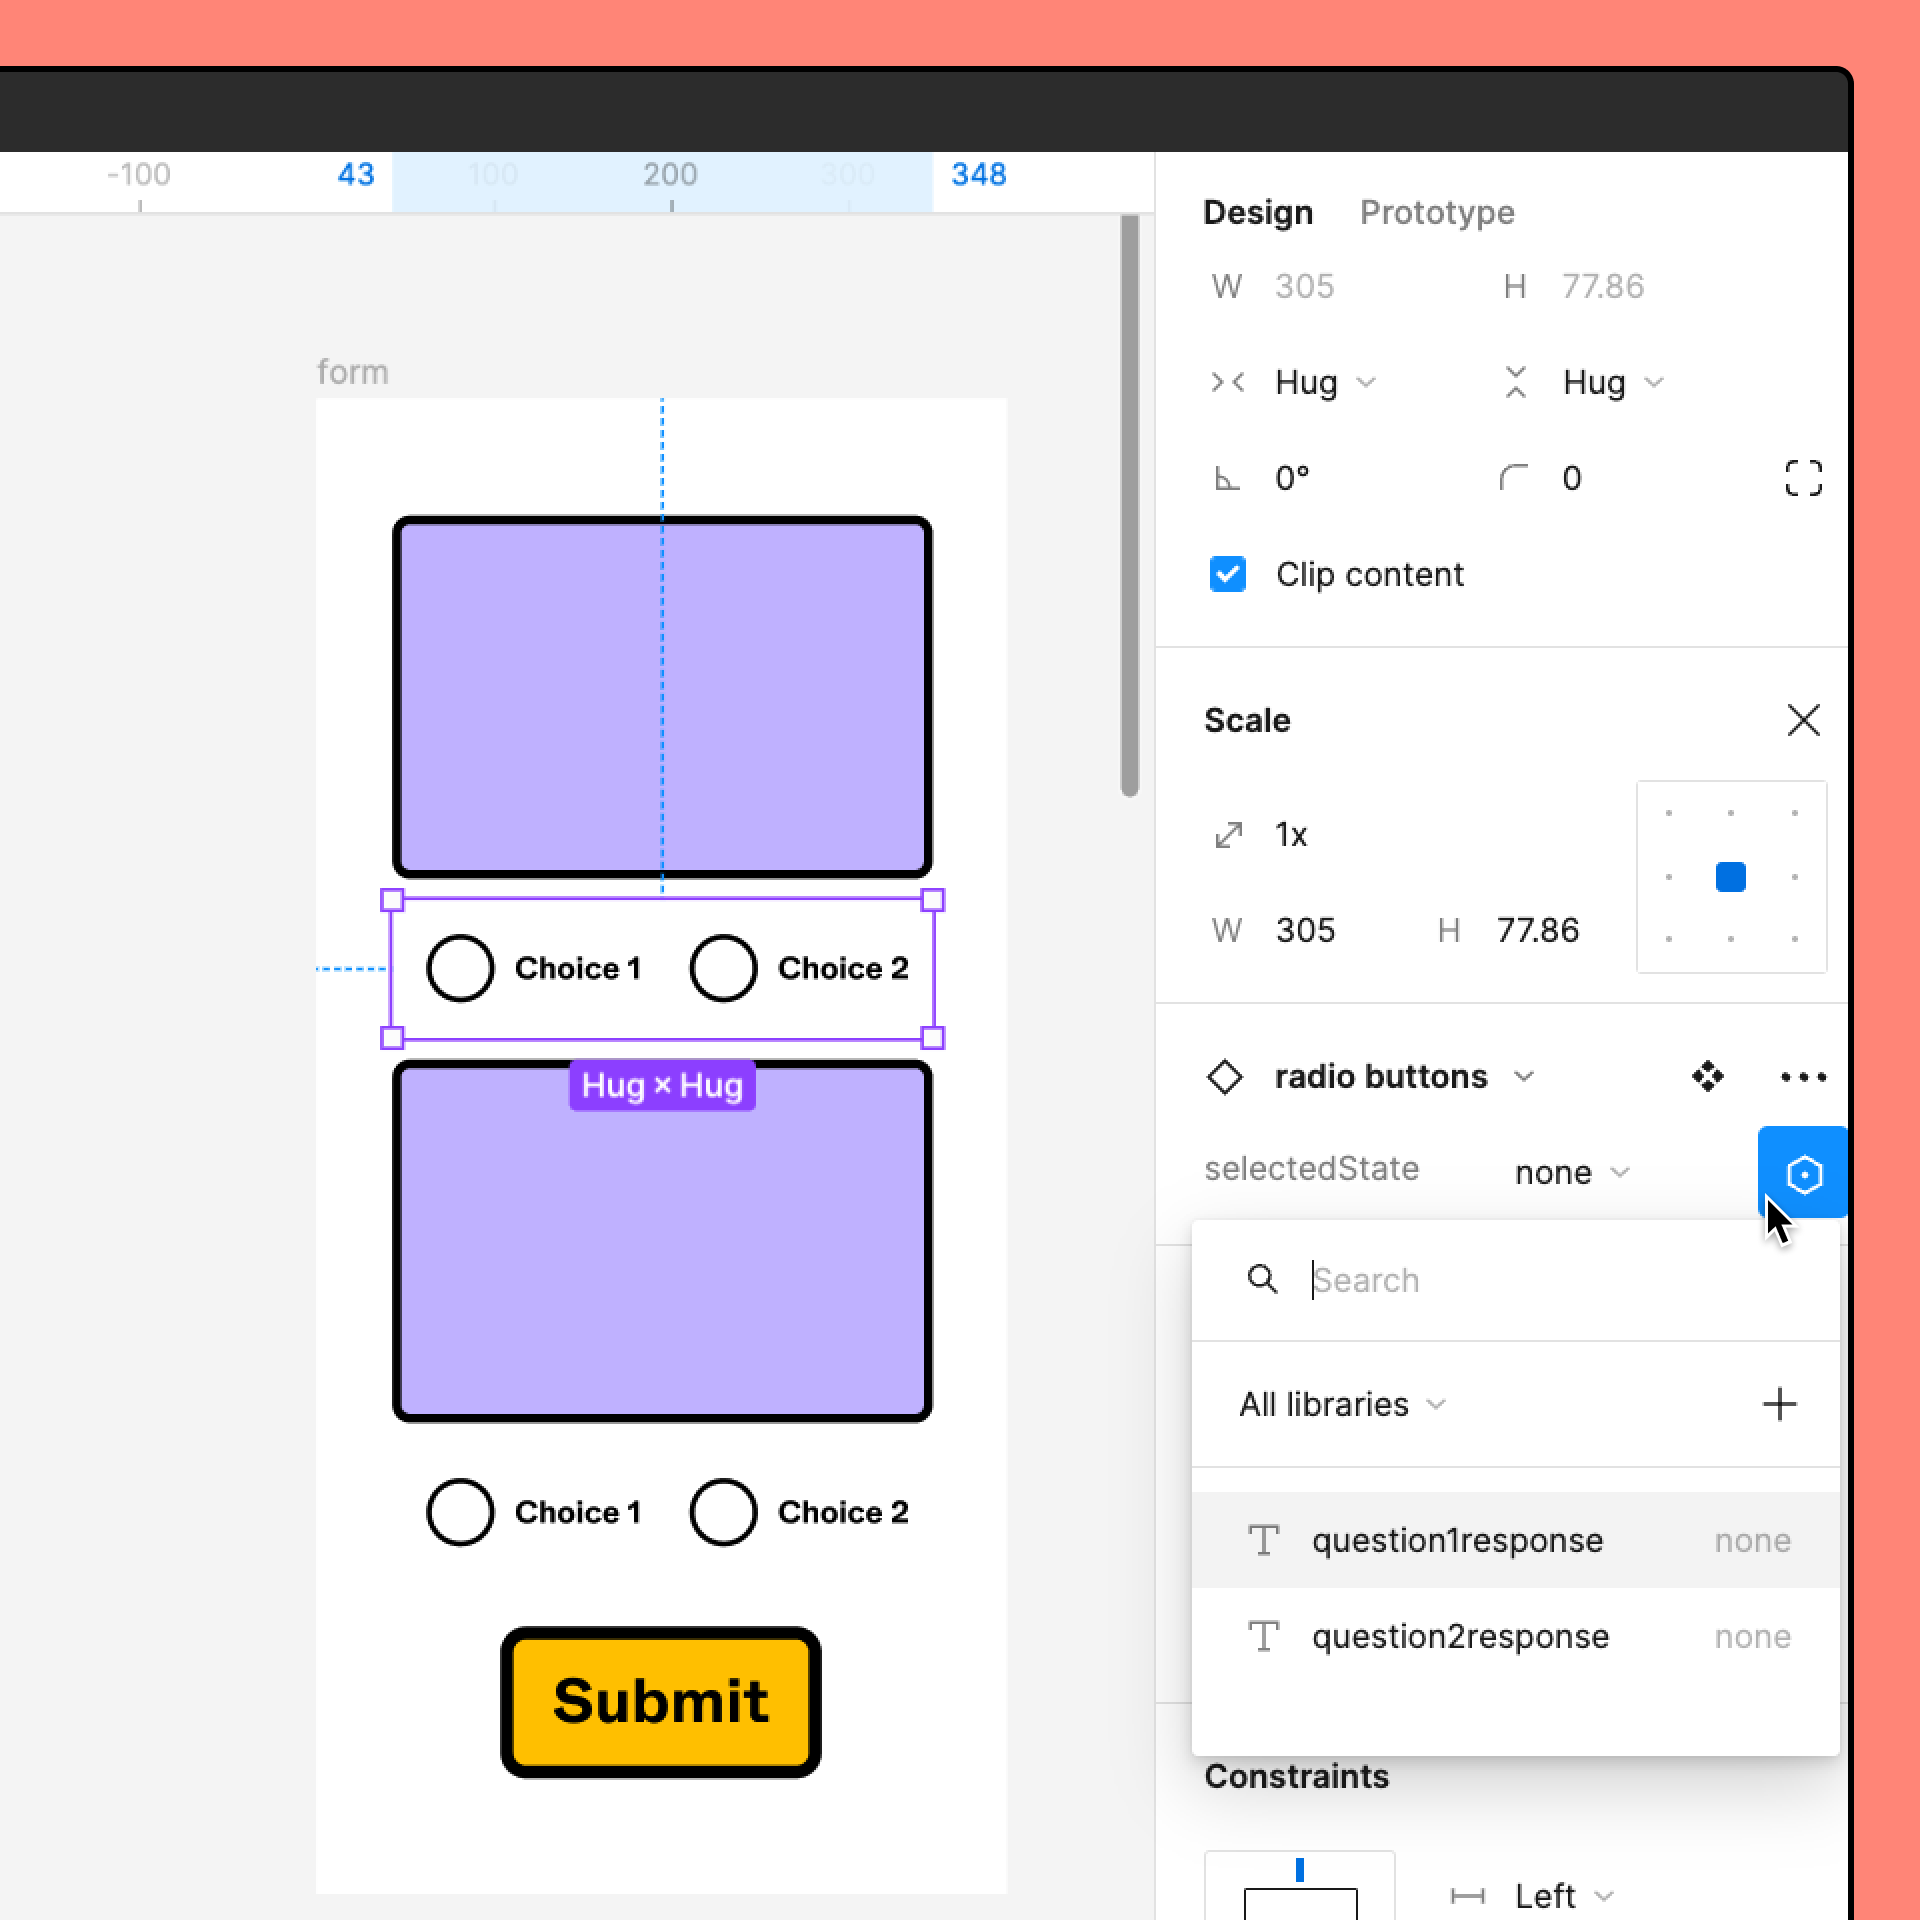Select the top Choice 1 radio button

click(460, 968)
